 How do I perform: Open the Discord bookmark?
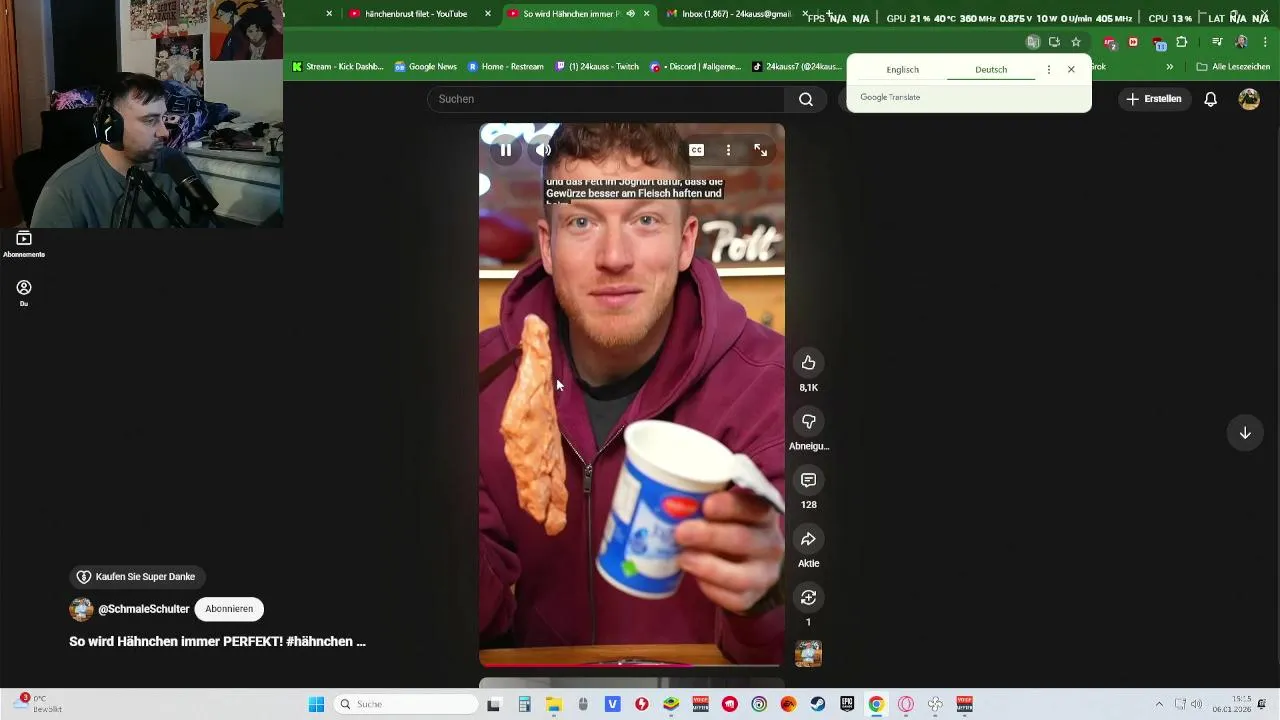[x=696, y=67]
